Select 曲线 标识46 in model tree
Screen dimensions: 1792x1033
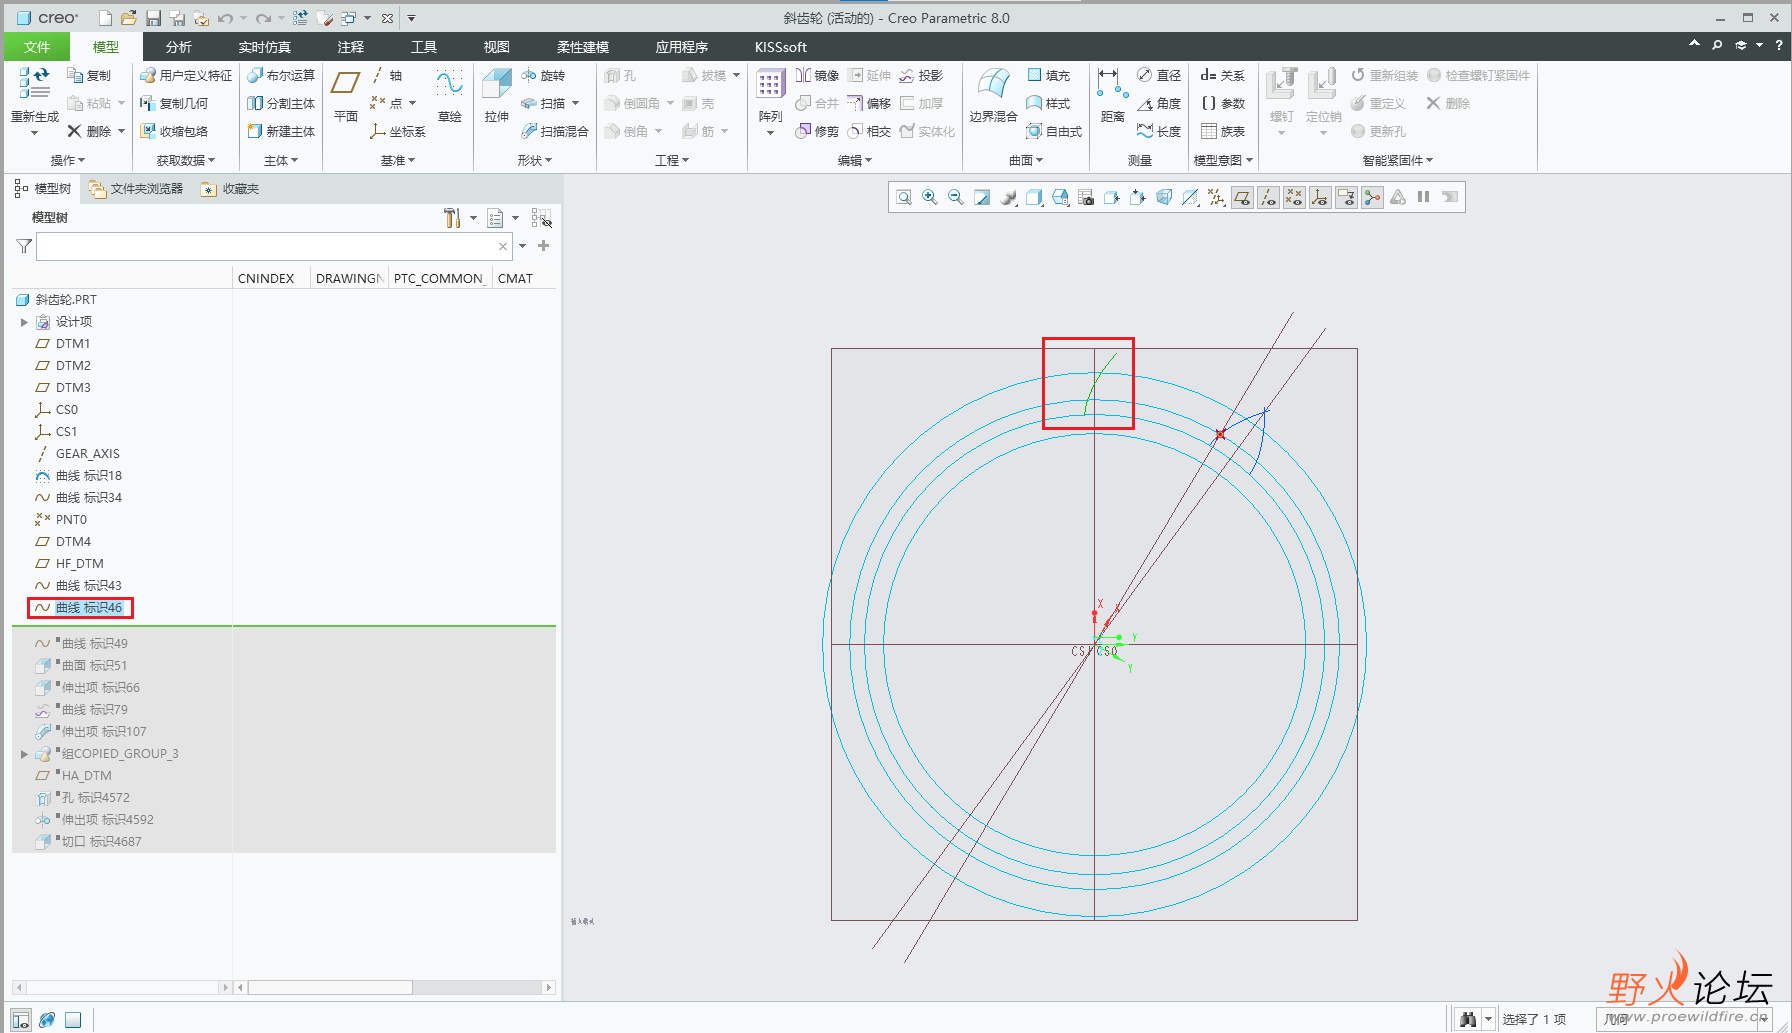pos(80,608)
